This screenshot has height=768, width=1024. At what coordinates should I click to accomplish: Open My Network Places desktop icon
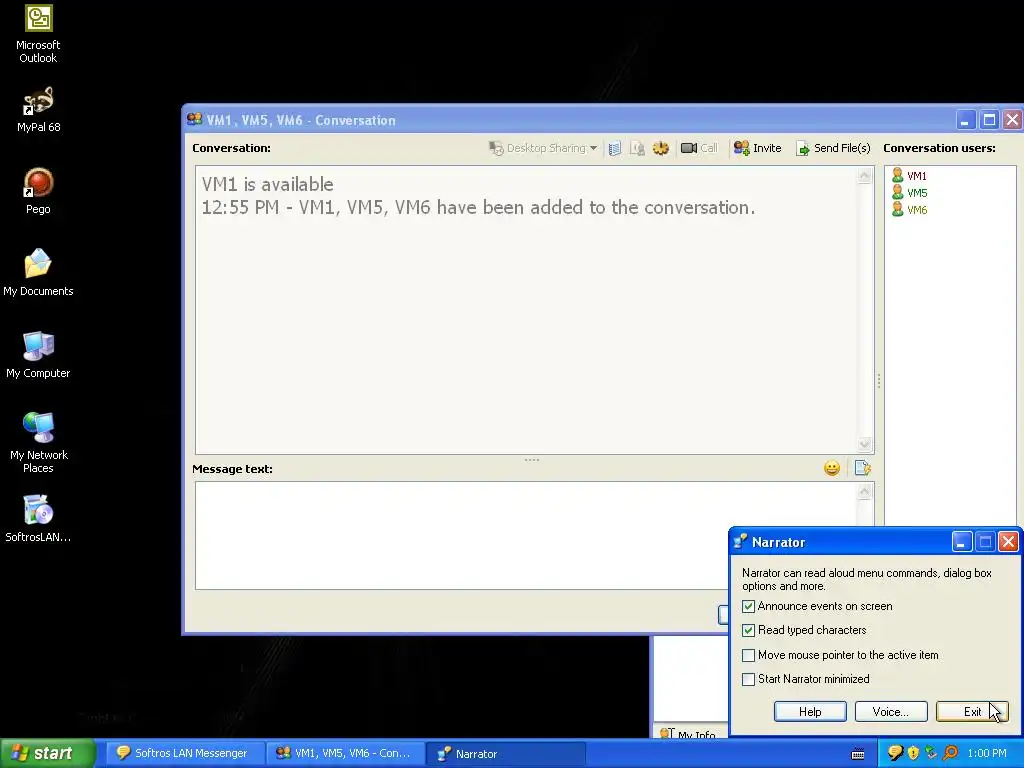point(39,443)
